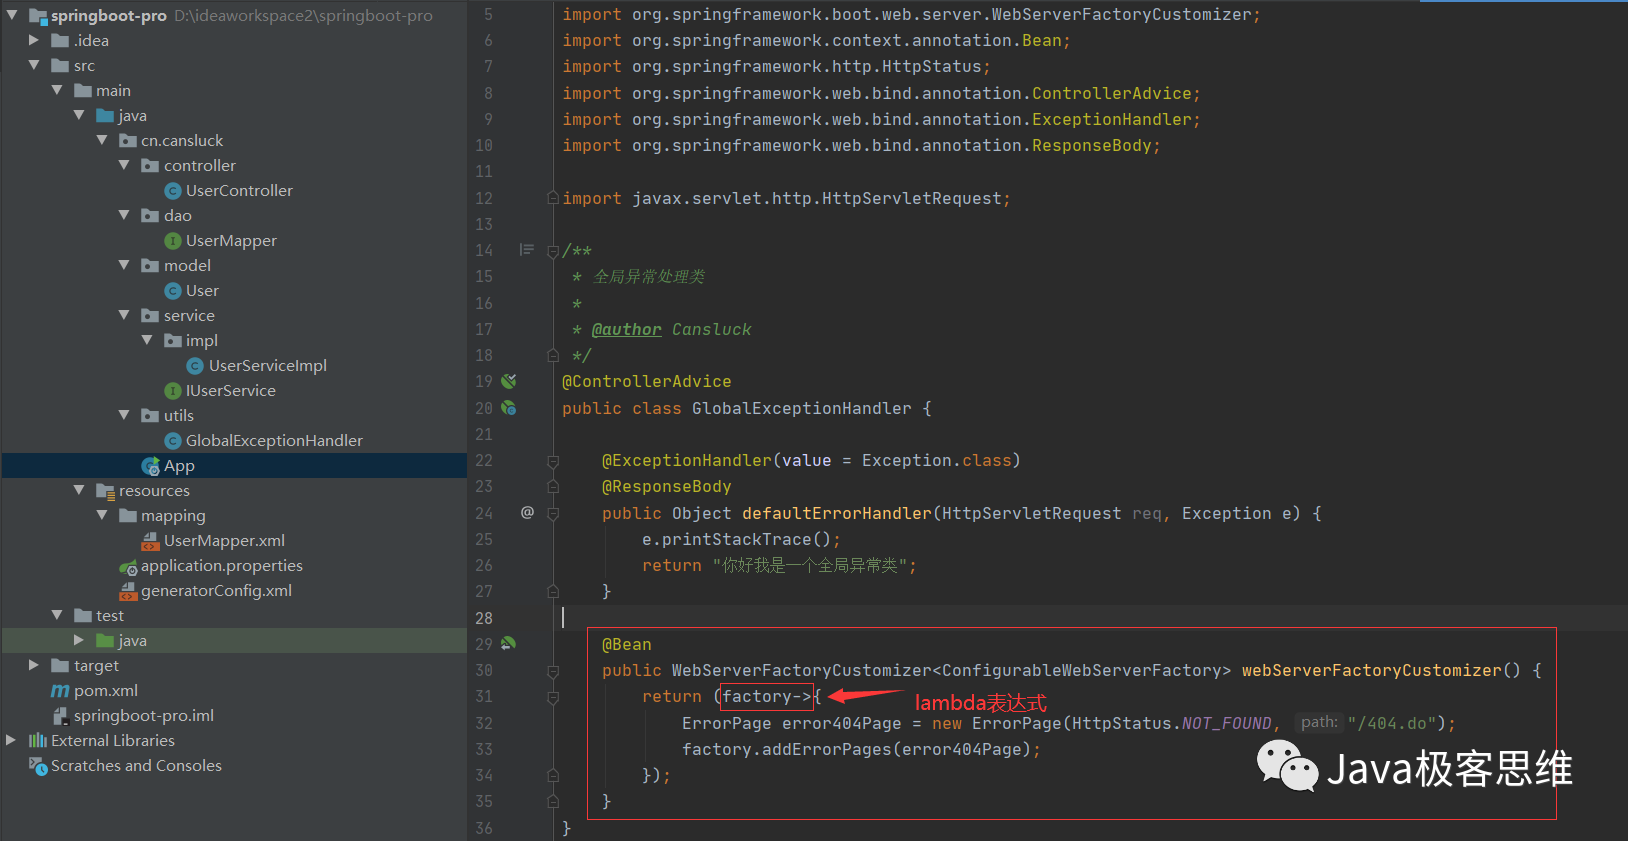Viewport: 1628px width, 841px height.
Task: Fold webServerFactoryCustomizer method at line 30
Action: (553, 671)
